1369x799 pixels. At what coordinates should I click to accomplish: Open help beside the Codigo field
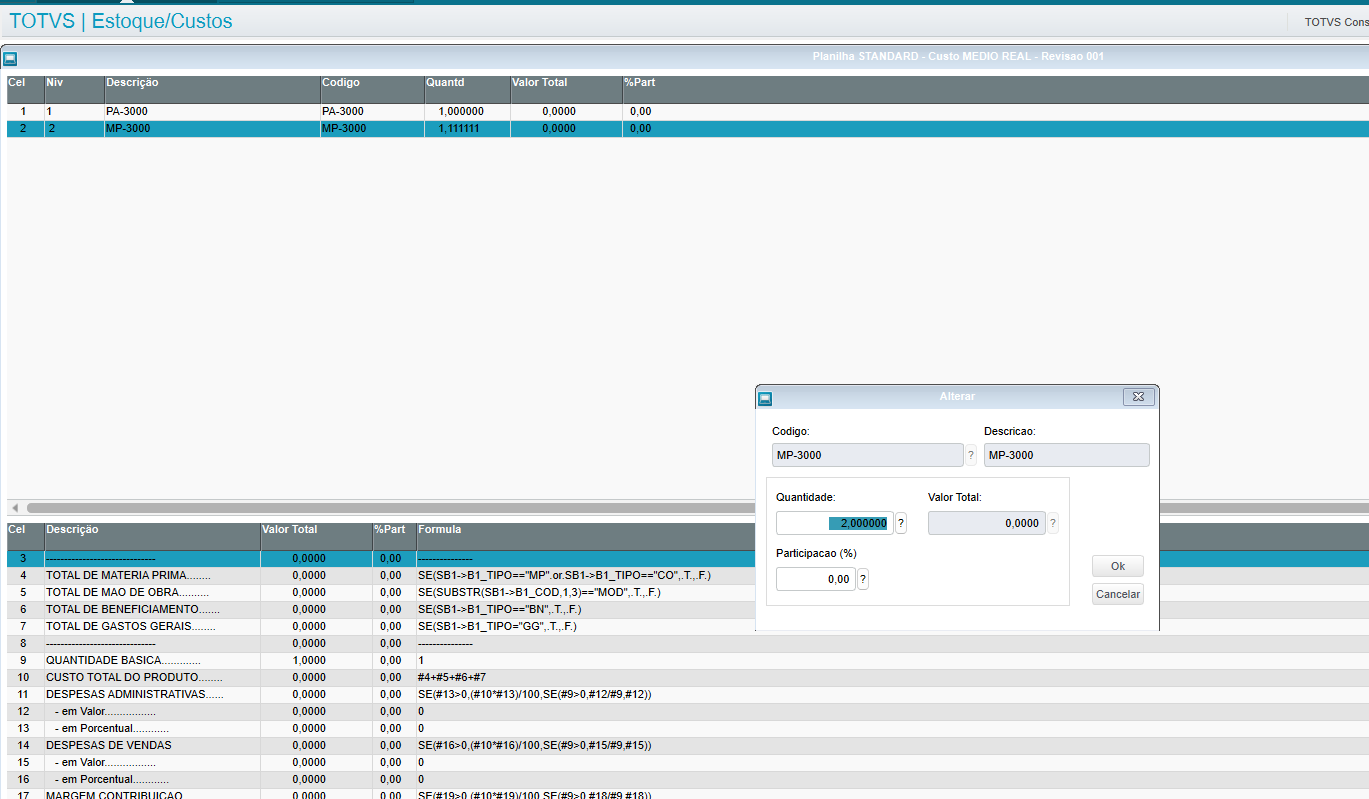pyautogui.click(x=970, y=455)
